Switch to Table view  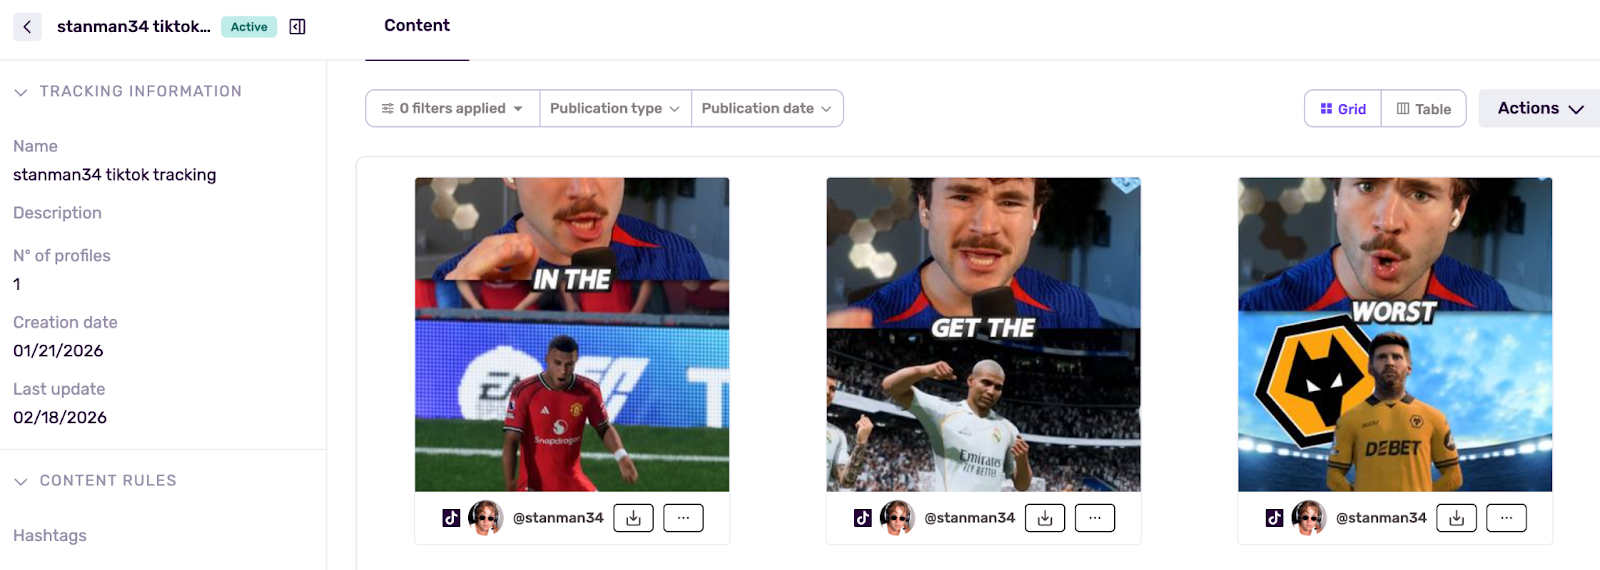click(x=1423, y=109)
